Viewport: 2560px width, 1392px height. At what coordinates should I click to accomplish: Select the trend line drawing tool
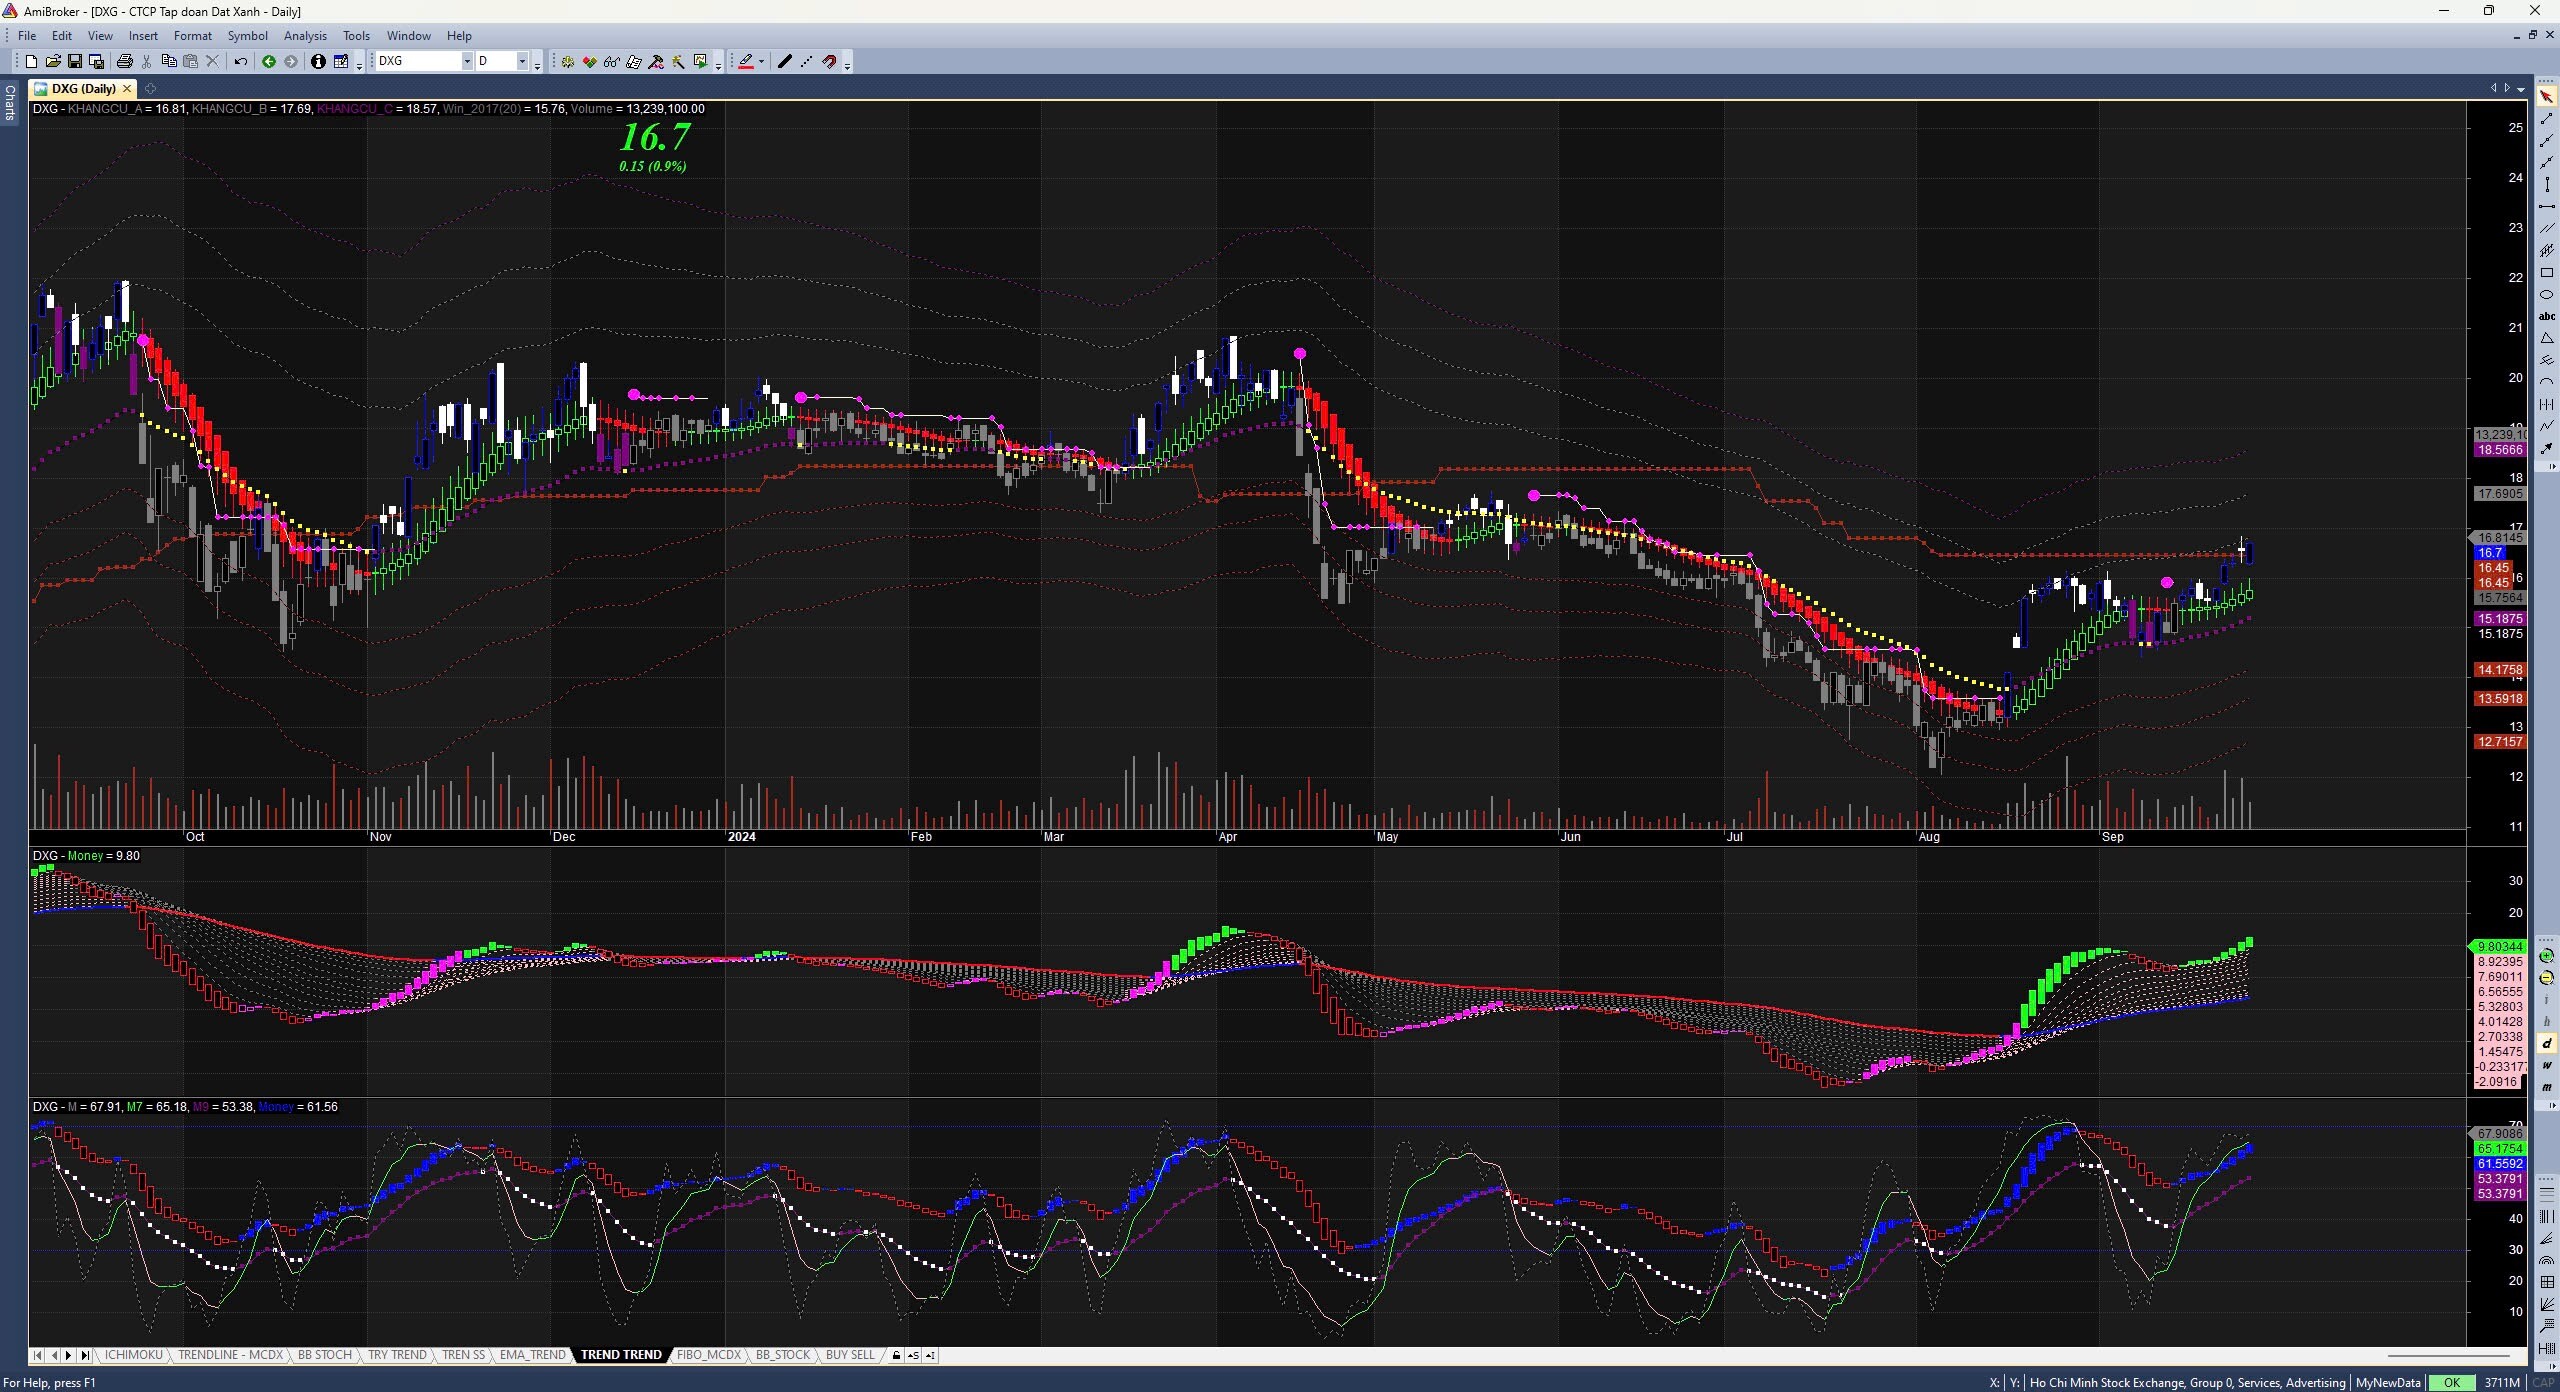coord(2547,119)
